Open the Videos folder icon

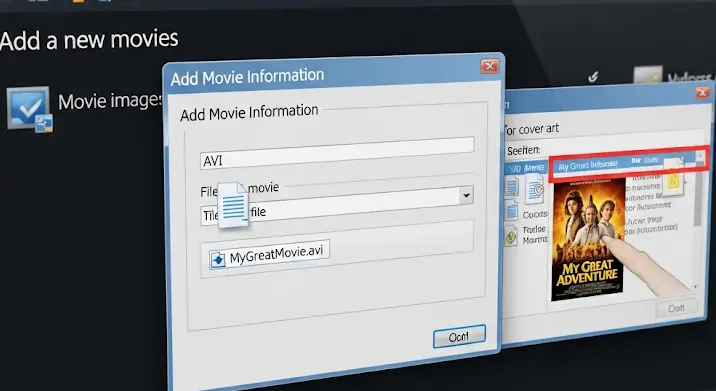(x=647, y=74)
